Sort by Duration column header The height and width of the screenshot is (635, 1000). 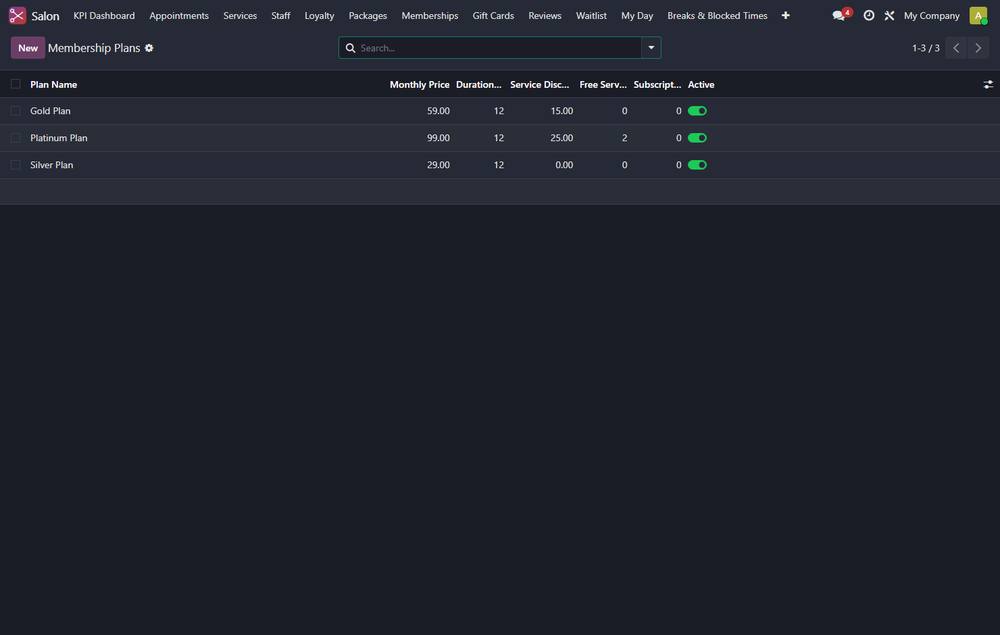478,84
